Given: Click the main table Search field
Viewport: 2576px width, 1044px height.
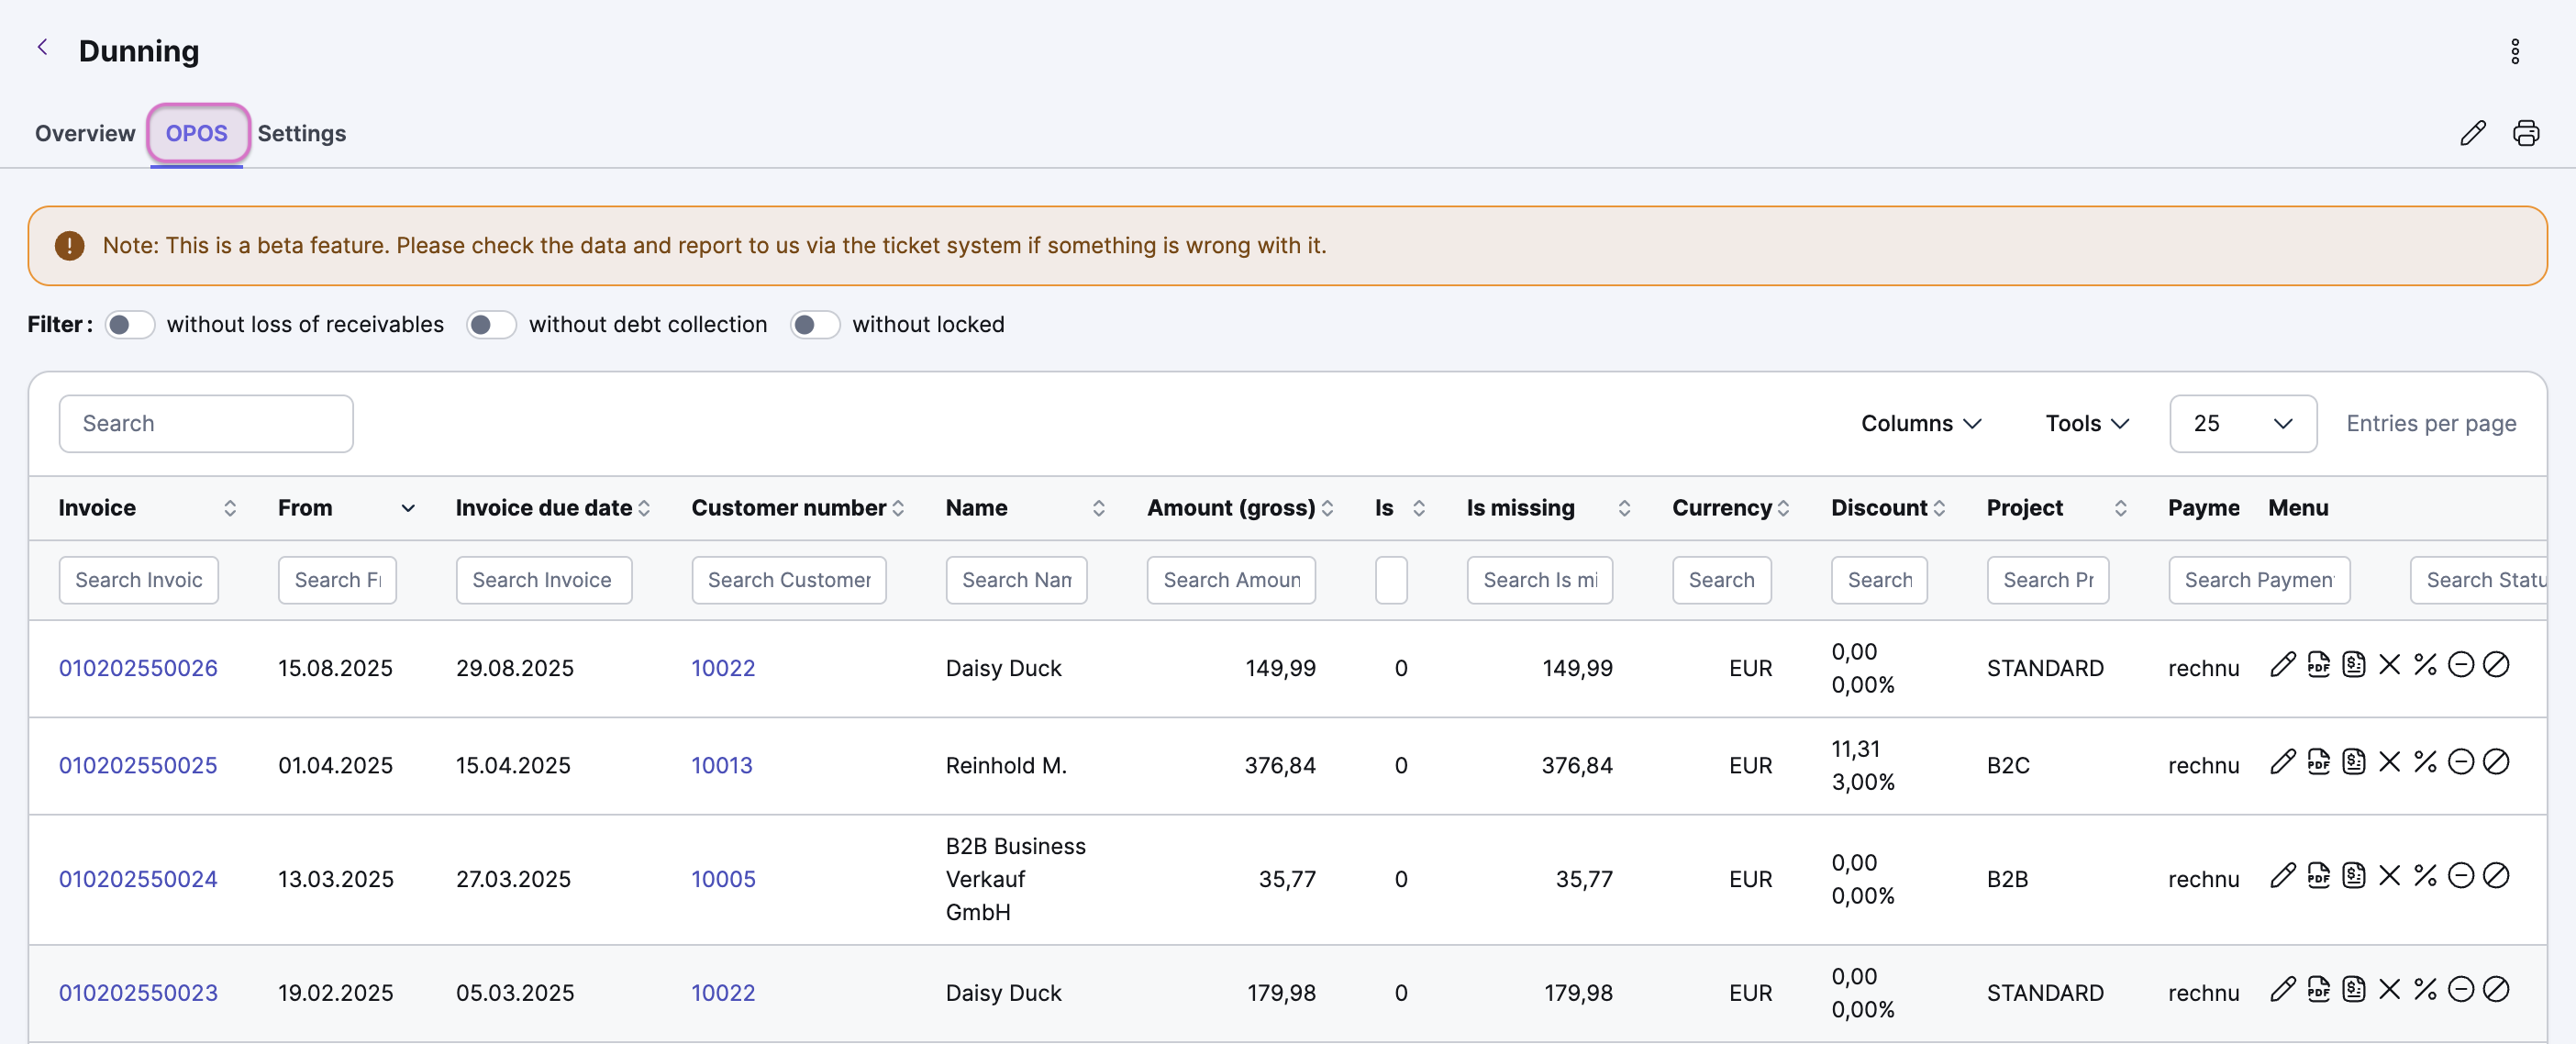Looking at the screenshot, I should click(206, 424).
